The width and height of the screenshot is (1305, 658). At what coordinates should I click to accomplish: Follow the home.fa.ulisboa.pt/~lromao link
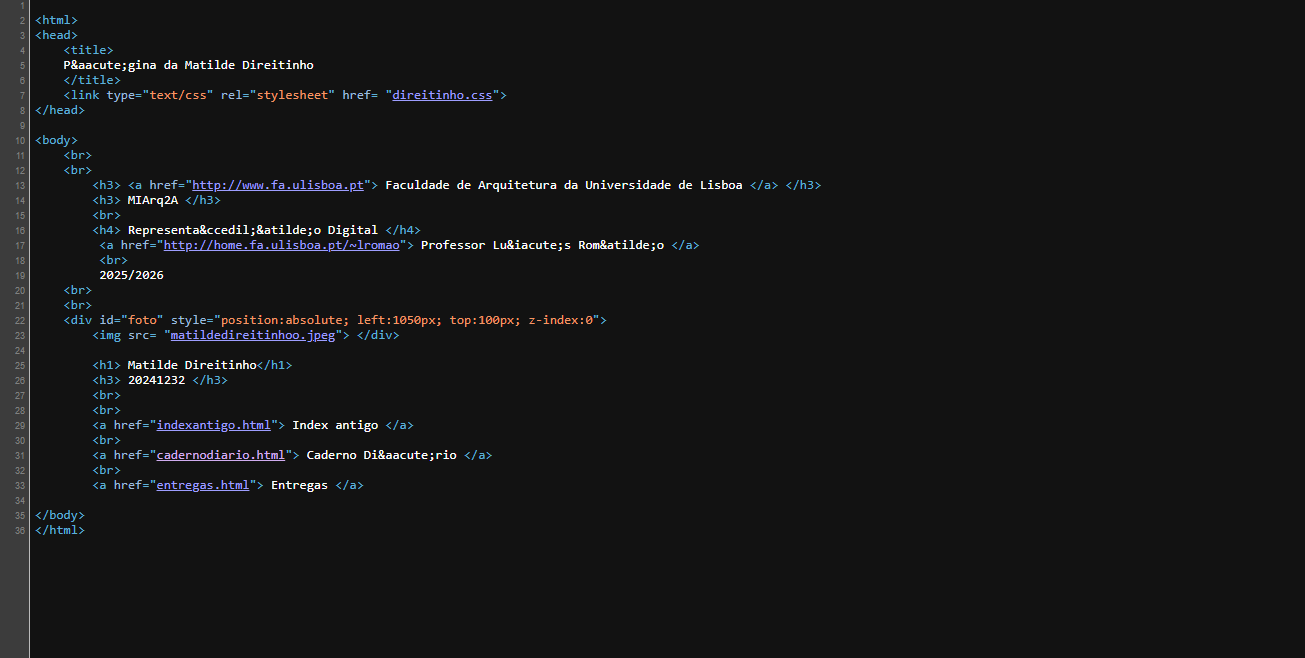pyautogui.click(x=275, y=245)
